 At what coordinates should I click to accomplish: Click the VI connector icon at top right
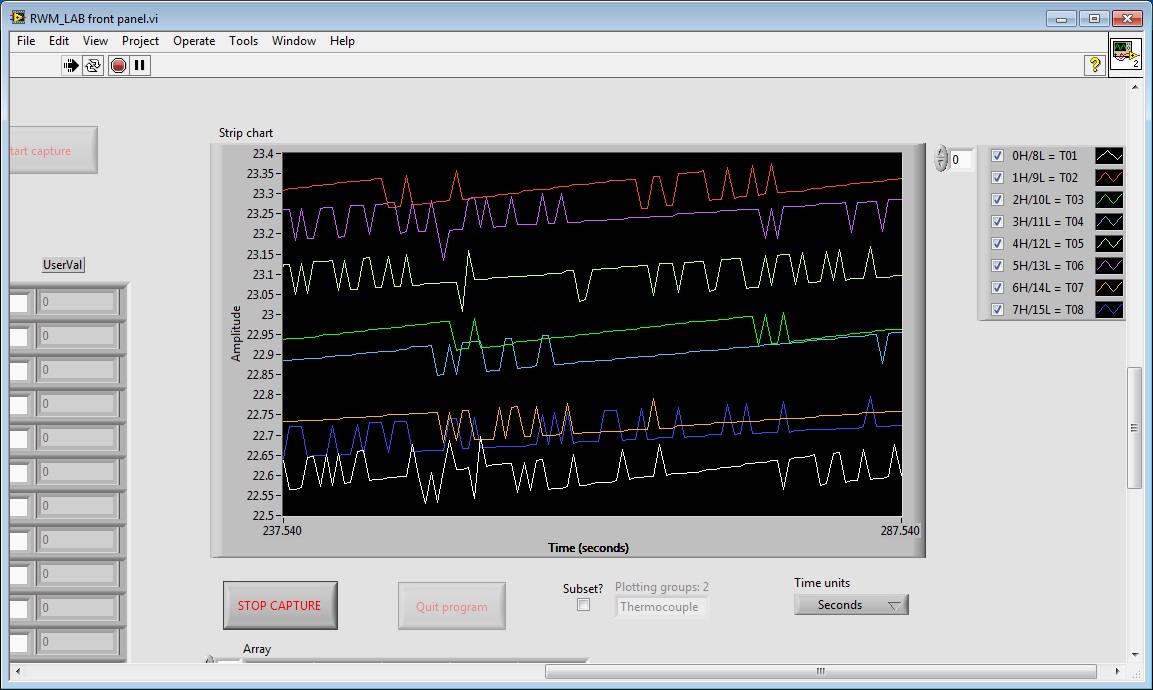tap(1126, 55)
